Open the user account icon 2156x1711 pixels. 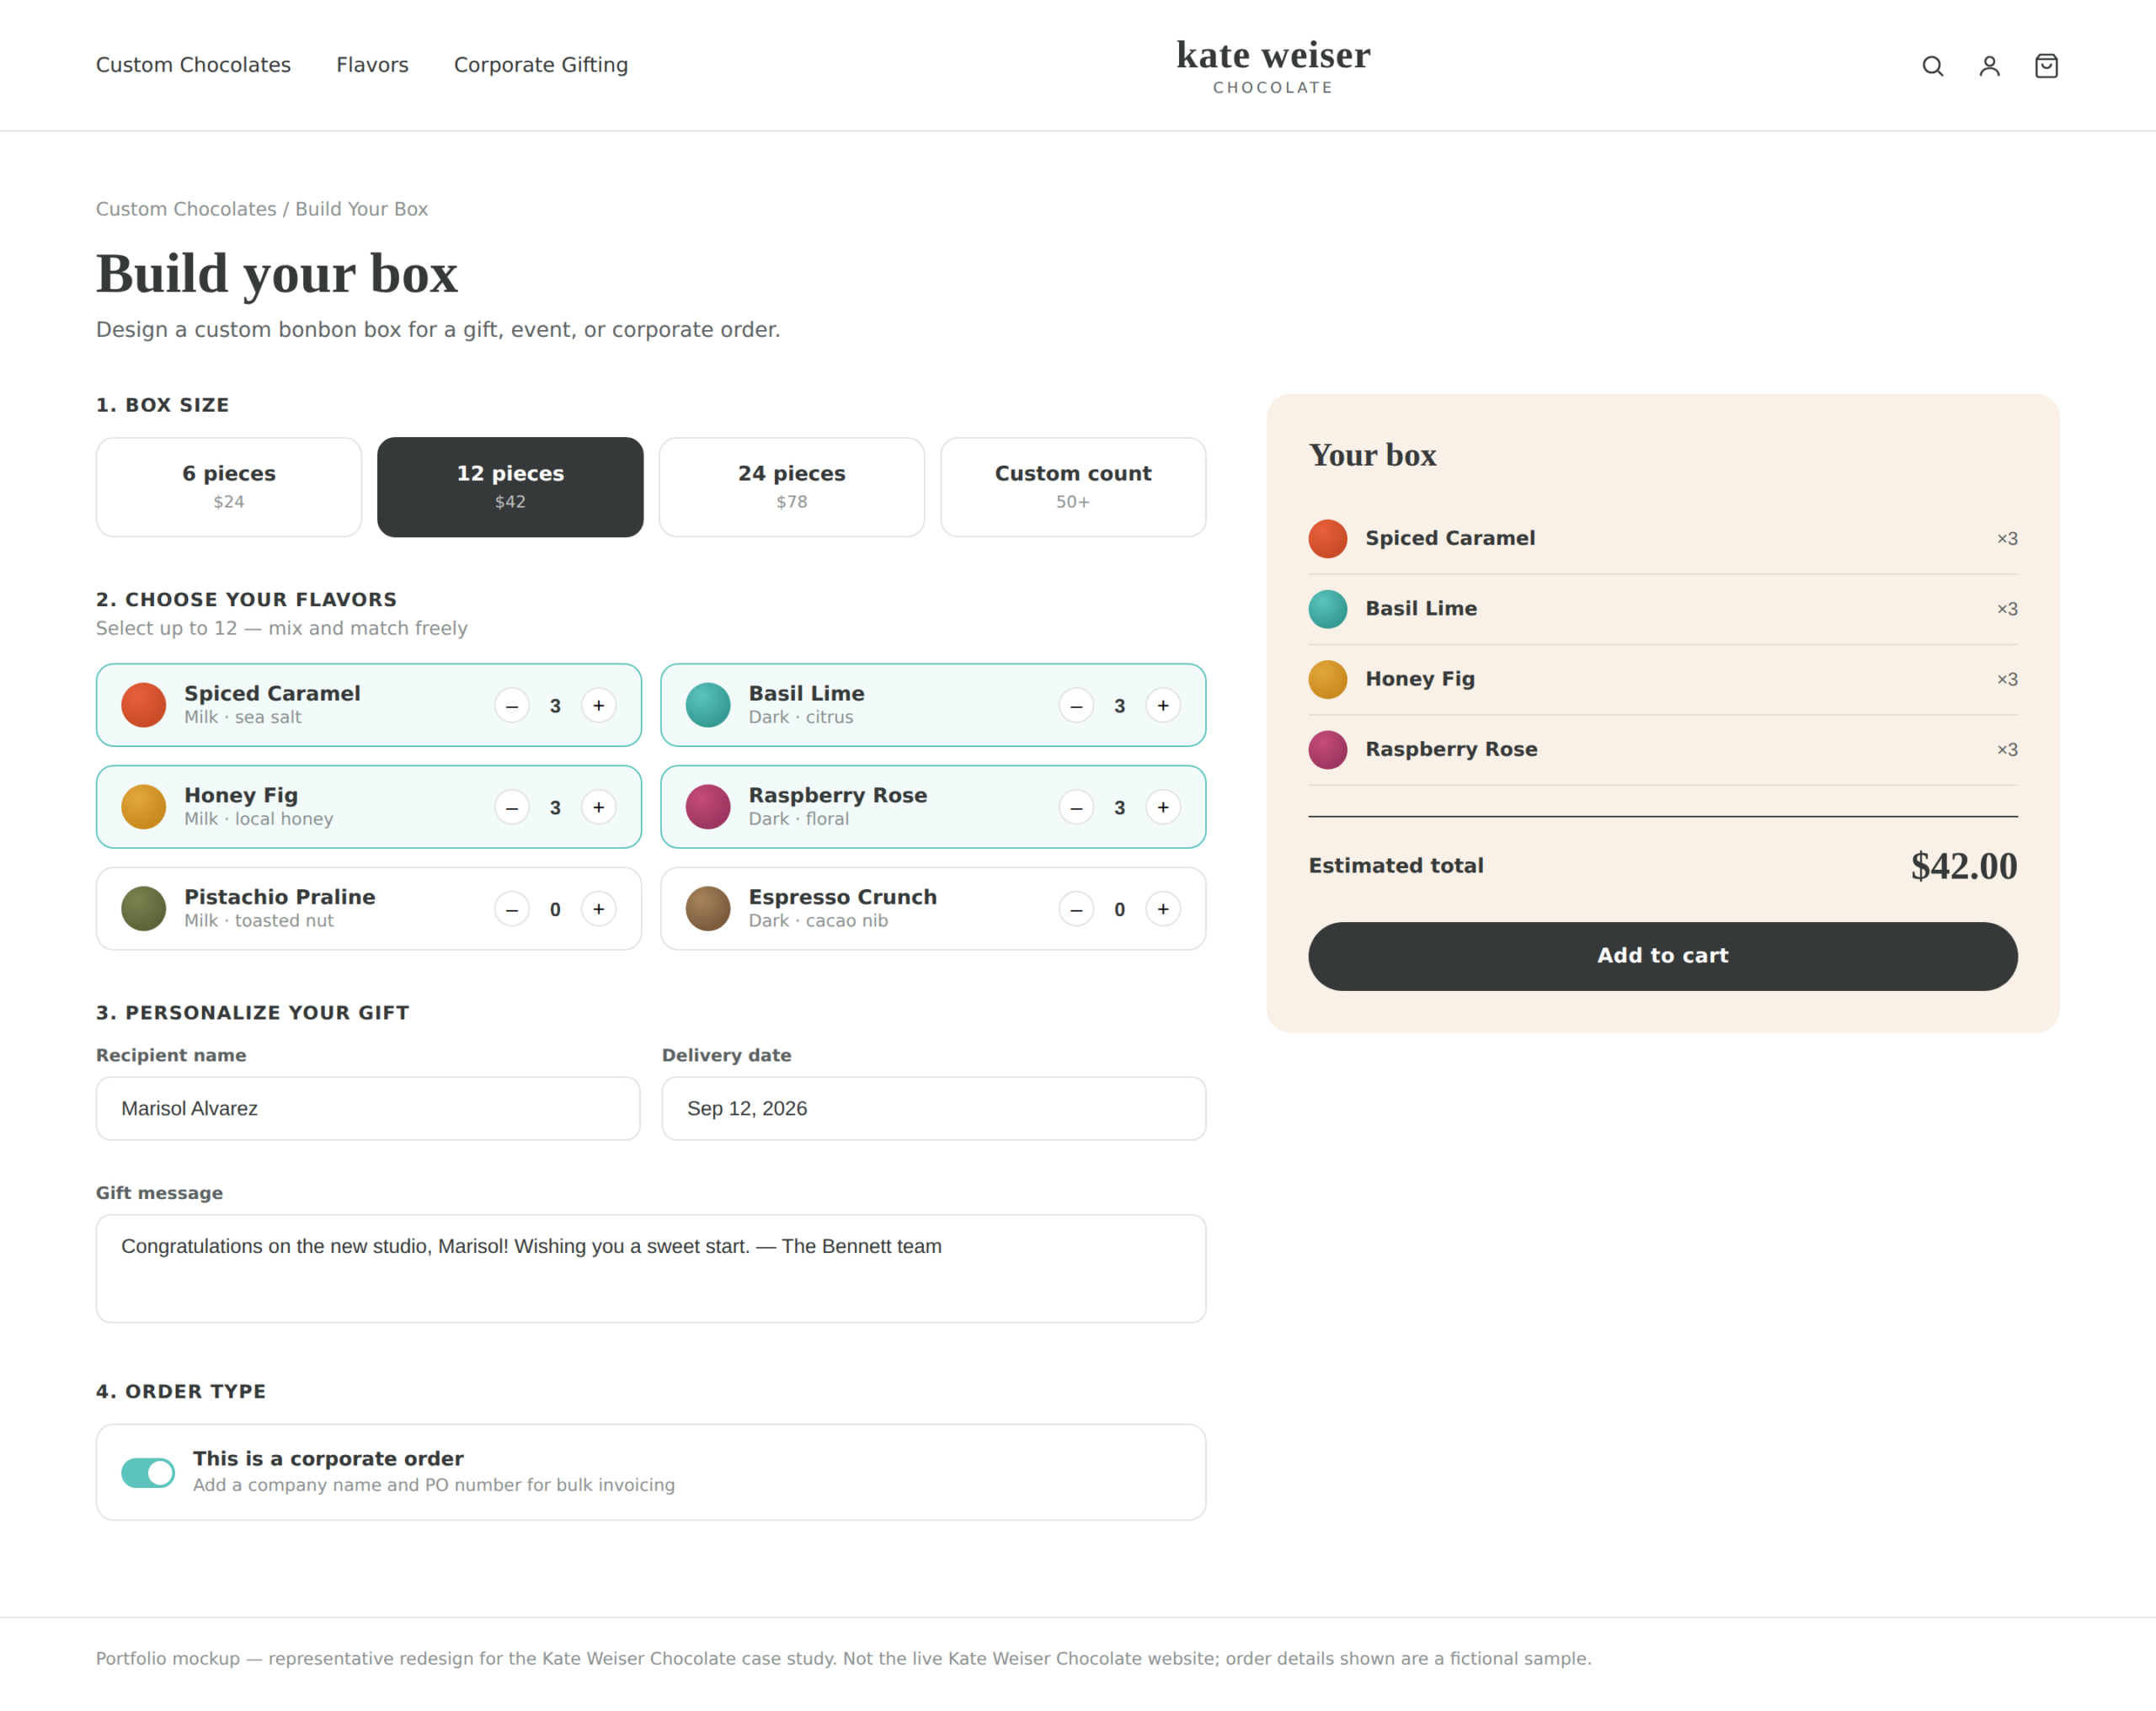[x=1989, y=66]
